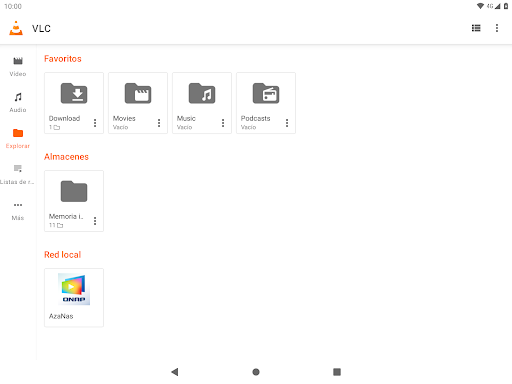Click the Wi-Fi status icon

point(480,6)
